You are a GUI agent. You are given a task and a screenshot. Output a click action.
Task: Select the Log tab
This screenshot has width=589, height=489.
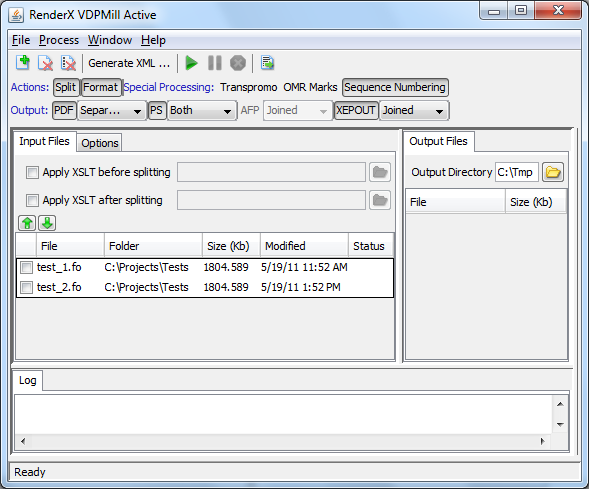(28, 381)
